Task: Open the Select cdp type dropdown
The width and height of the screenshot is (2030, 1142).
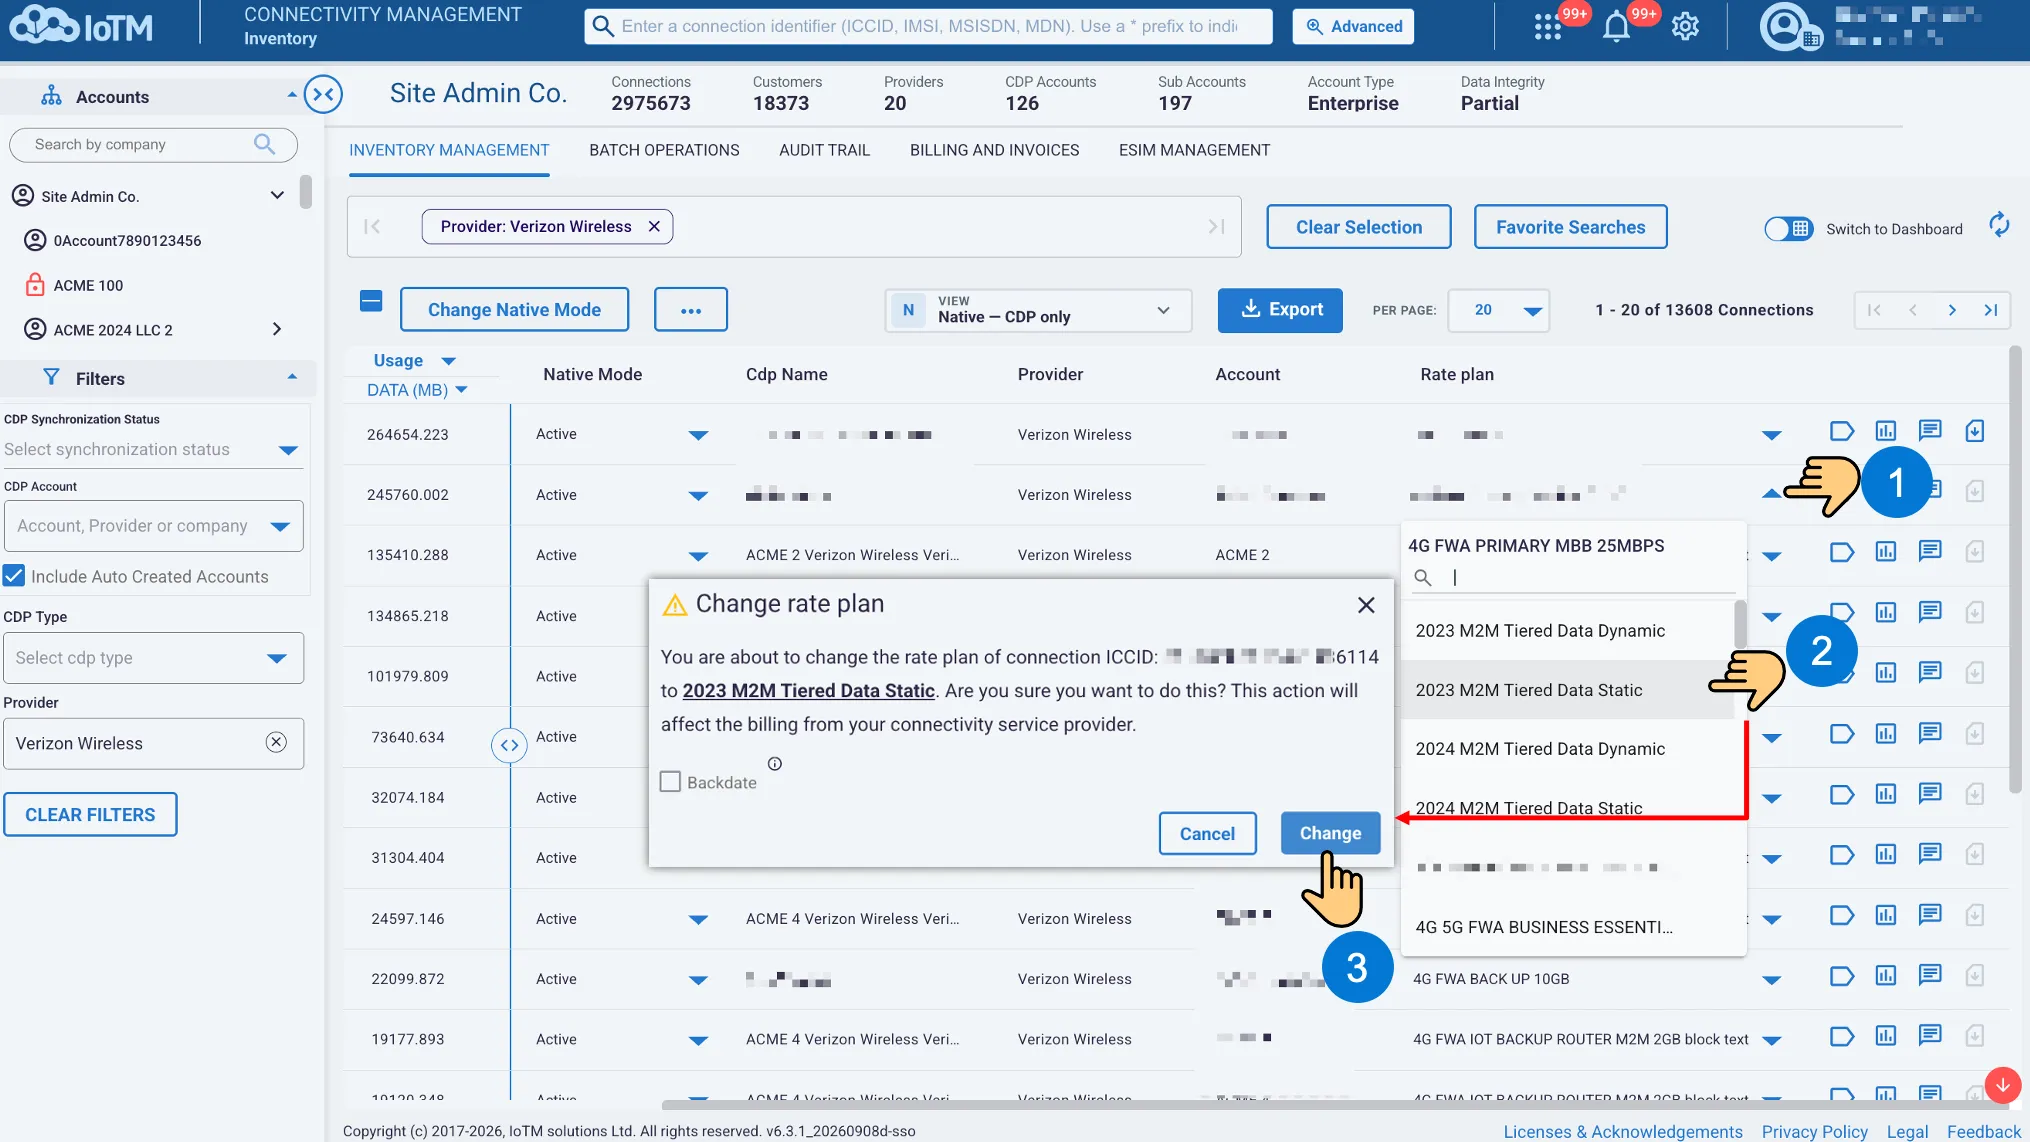Action: click(x=153, y=658)
